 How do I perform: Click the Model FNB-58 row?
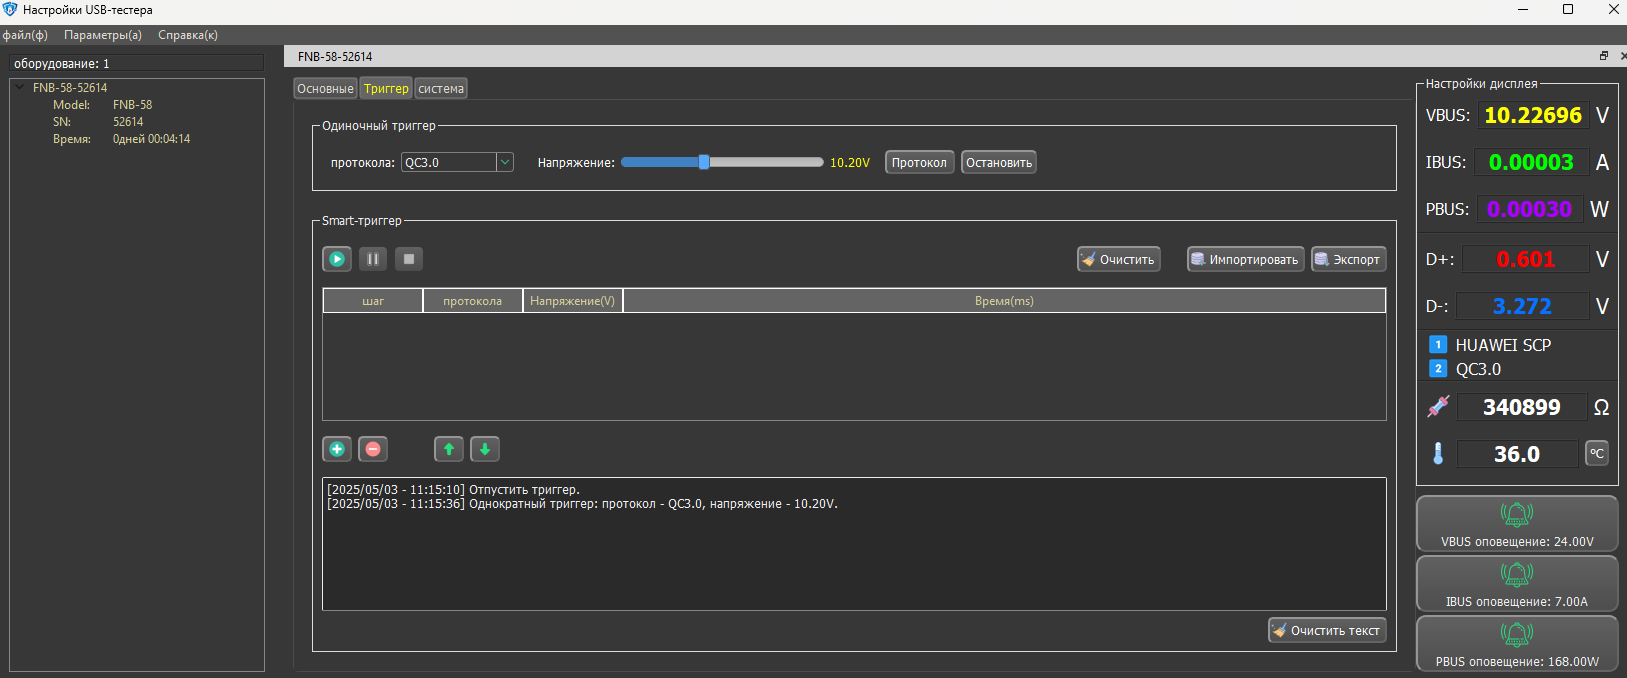tap(103, 105)
